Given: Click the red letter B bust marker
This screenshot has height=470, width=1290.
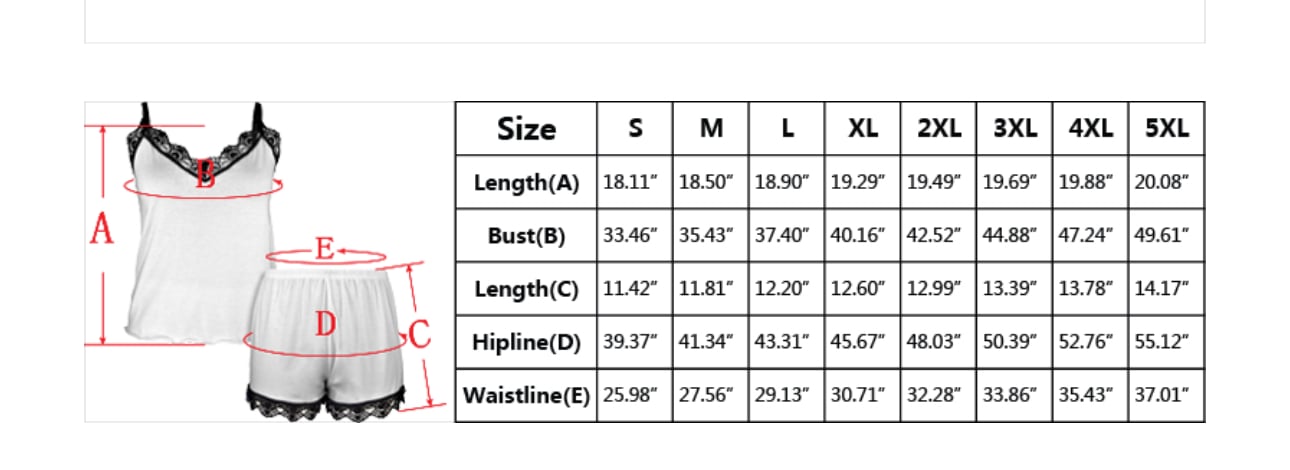Looking at the screenshot, I should [x=205, y=177].
